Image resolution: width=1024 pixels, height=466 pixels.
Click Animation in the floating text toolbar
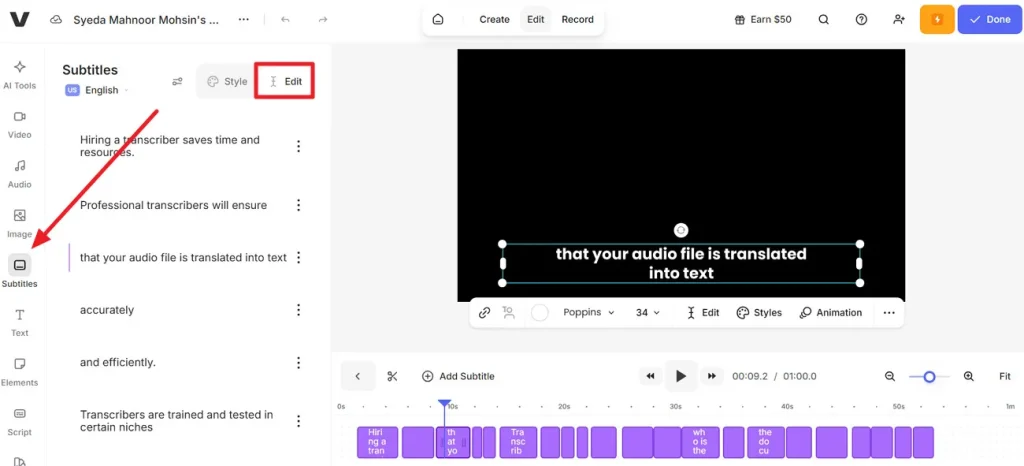831,313
